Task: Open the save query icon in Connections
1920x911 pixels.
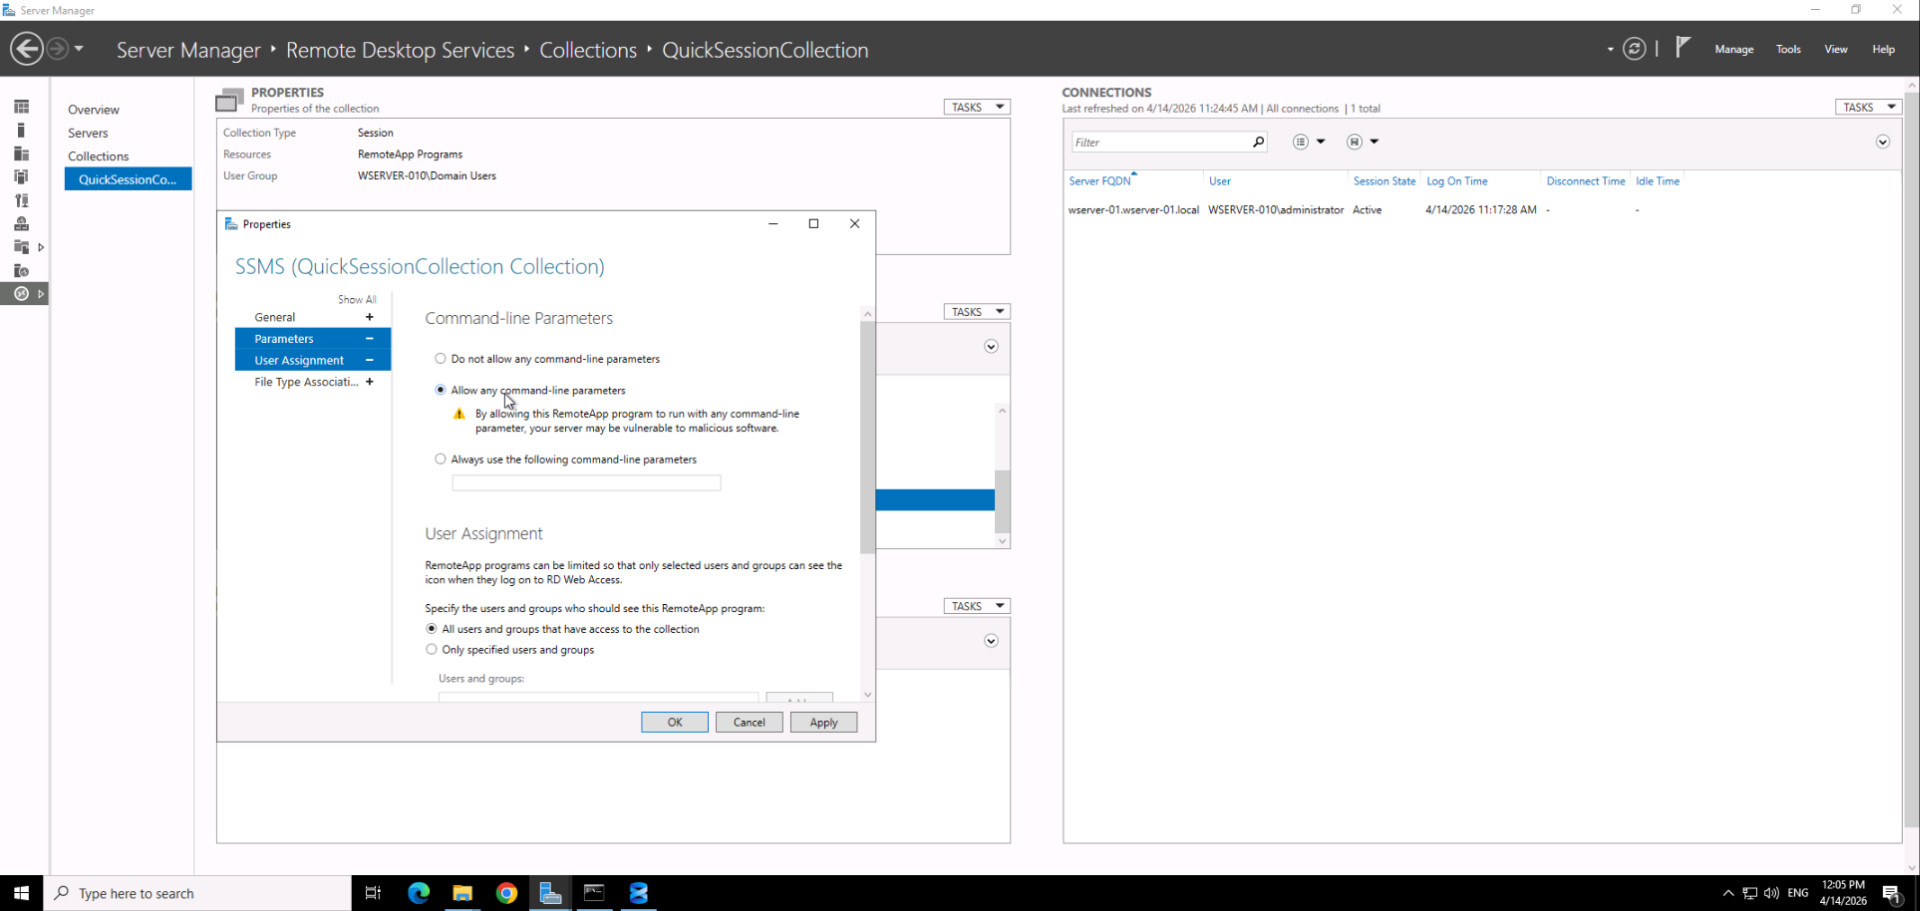Action: [1355, 142]
